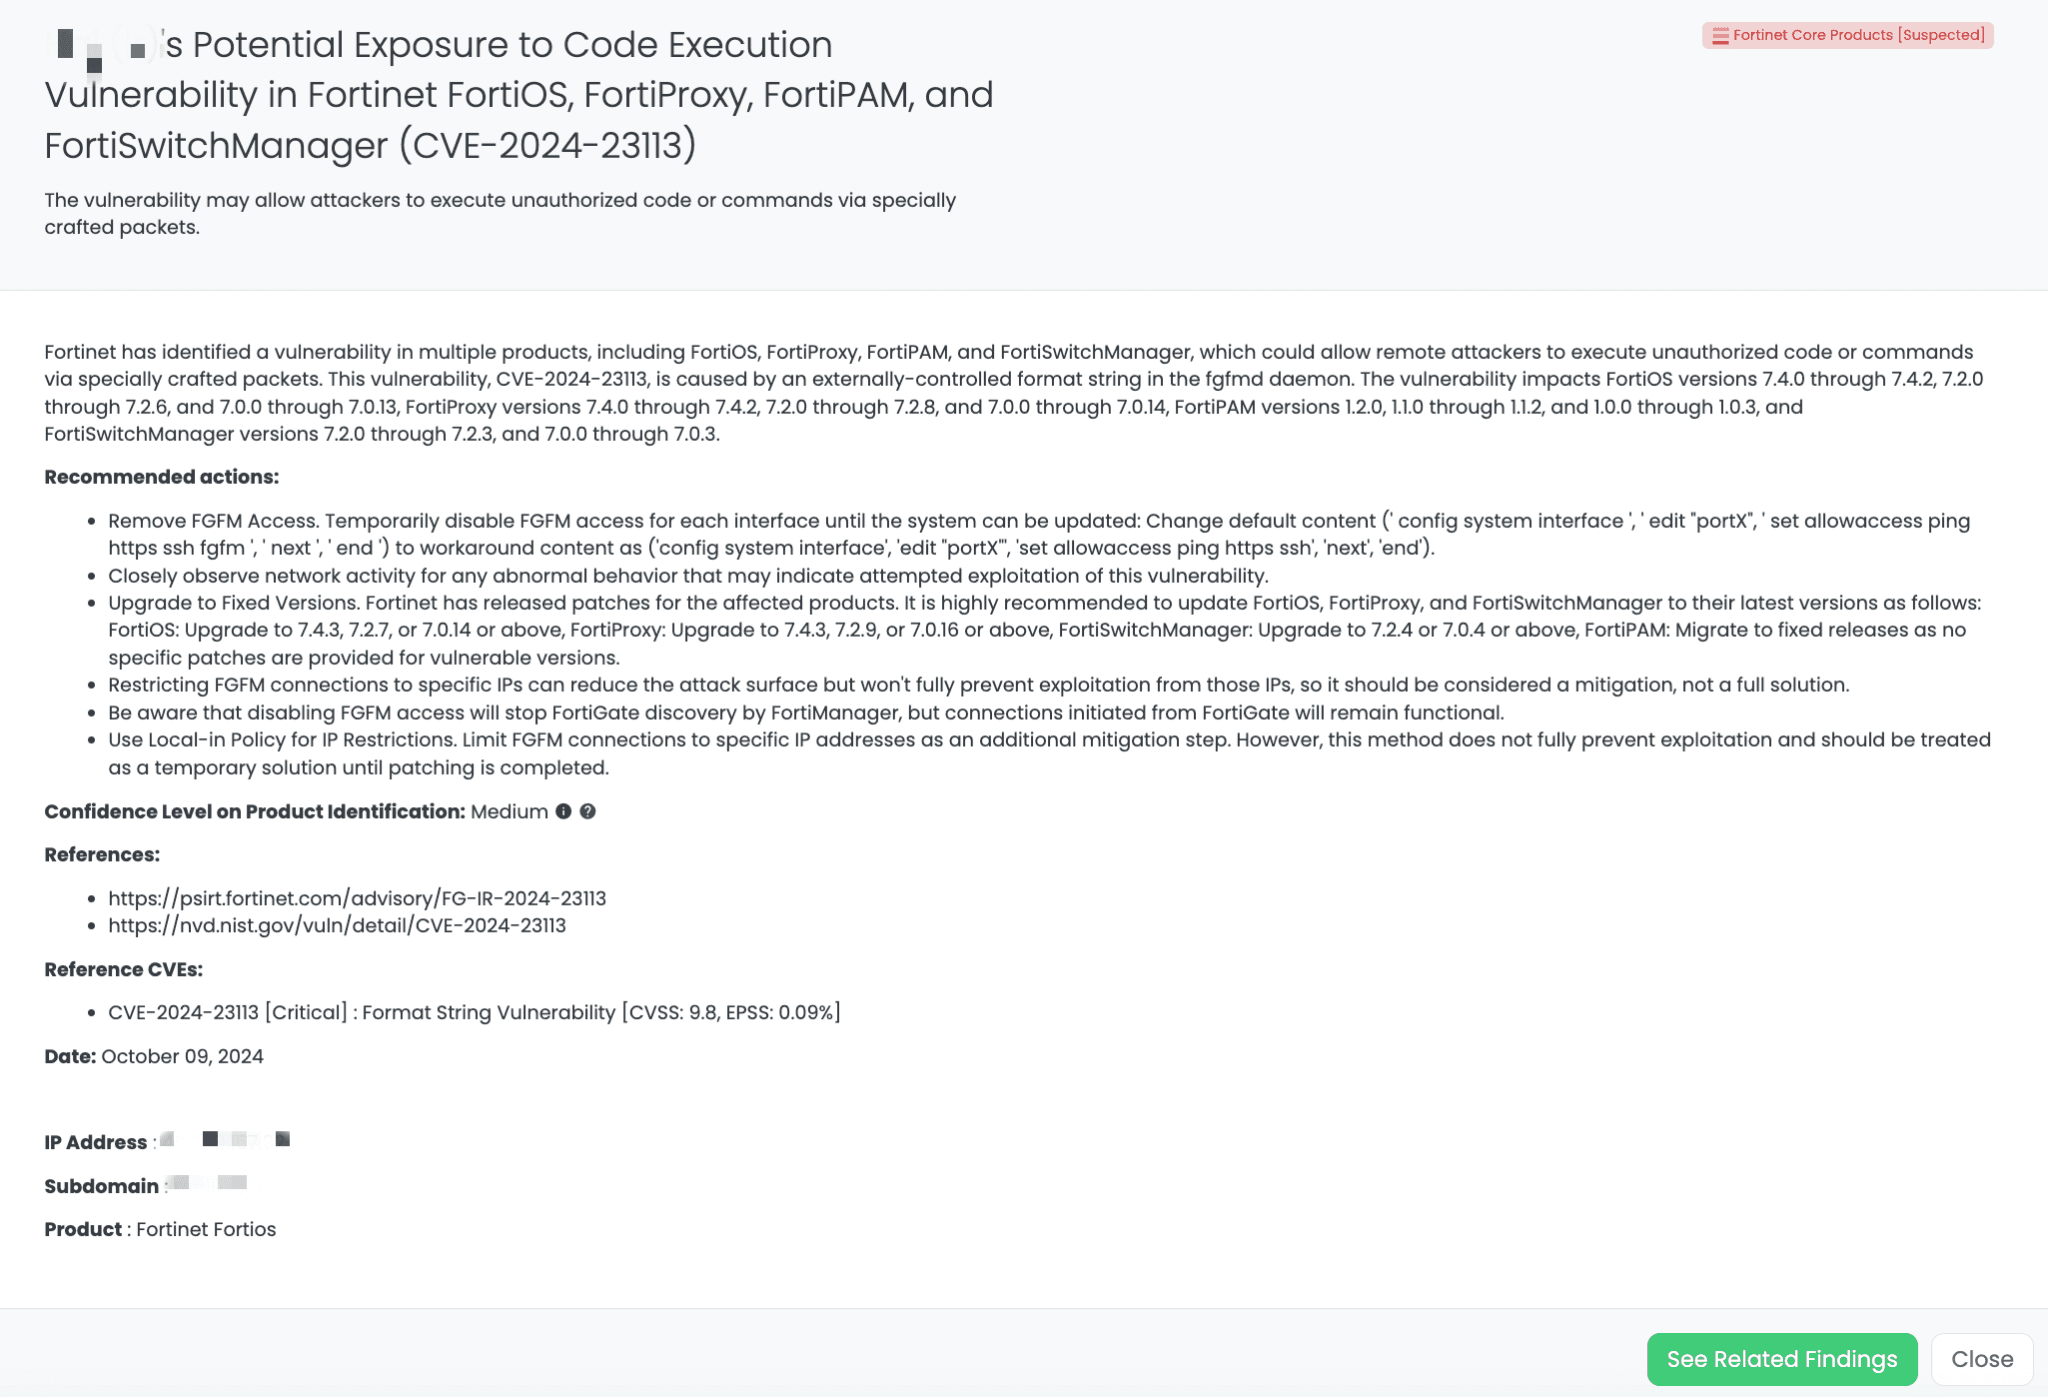Image resolution: width=2048 pixels, height=1397 pixels.
Task: Close the vulnerability details dialog
Action: click(1981, 1359)
